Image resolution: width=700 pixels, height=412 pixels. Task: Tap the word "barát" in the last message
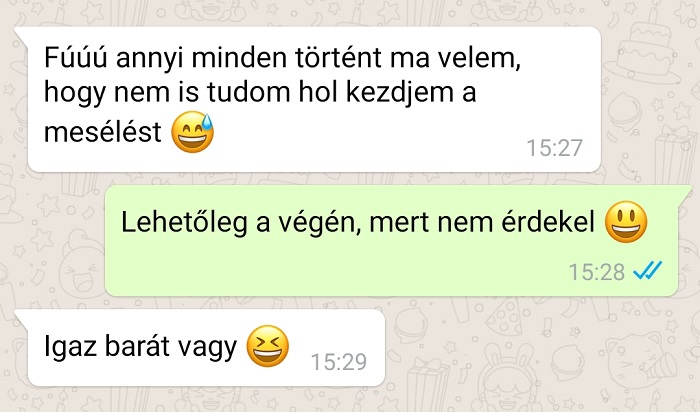[x=136, y=346]
